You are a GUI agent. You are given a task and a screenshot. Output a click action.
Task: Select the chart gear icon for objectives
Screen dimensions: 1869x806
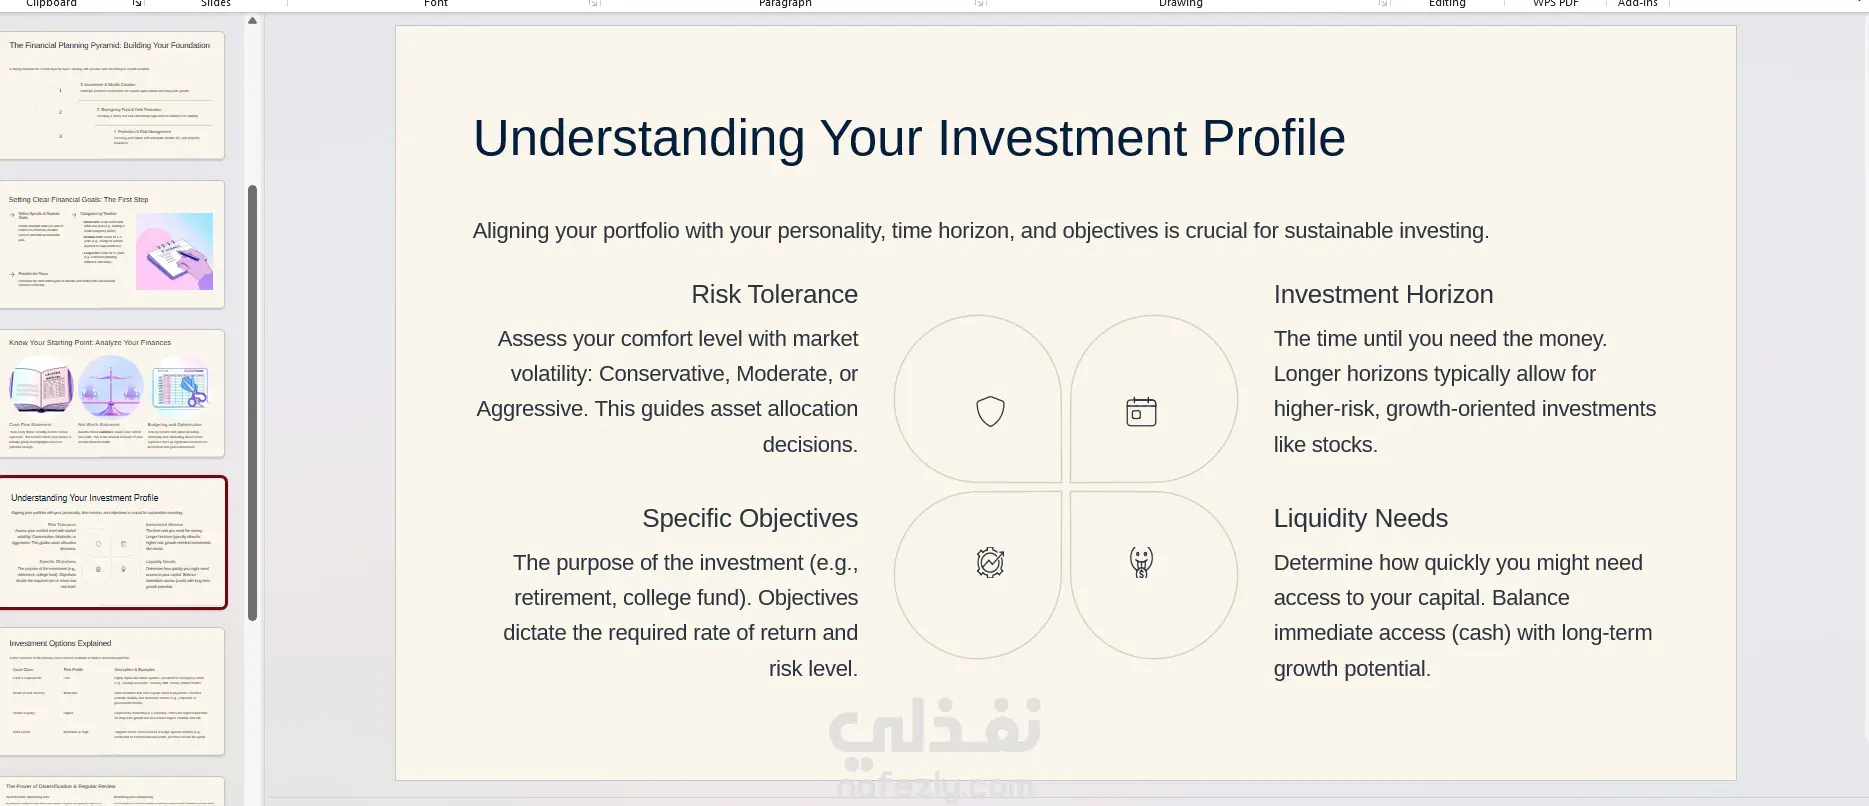(x=990, y=562)
